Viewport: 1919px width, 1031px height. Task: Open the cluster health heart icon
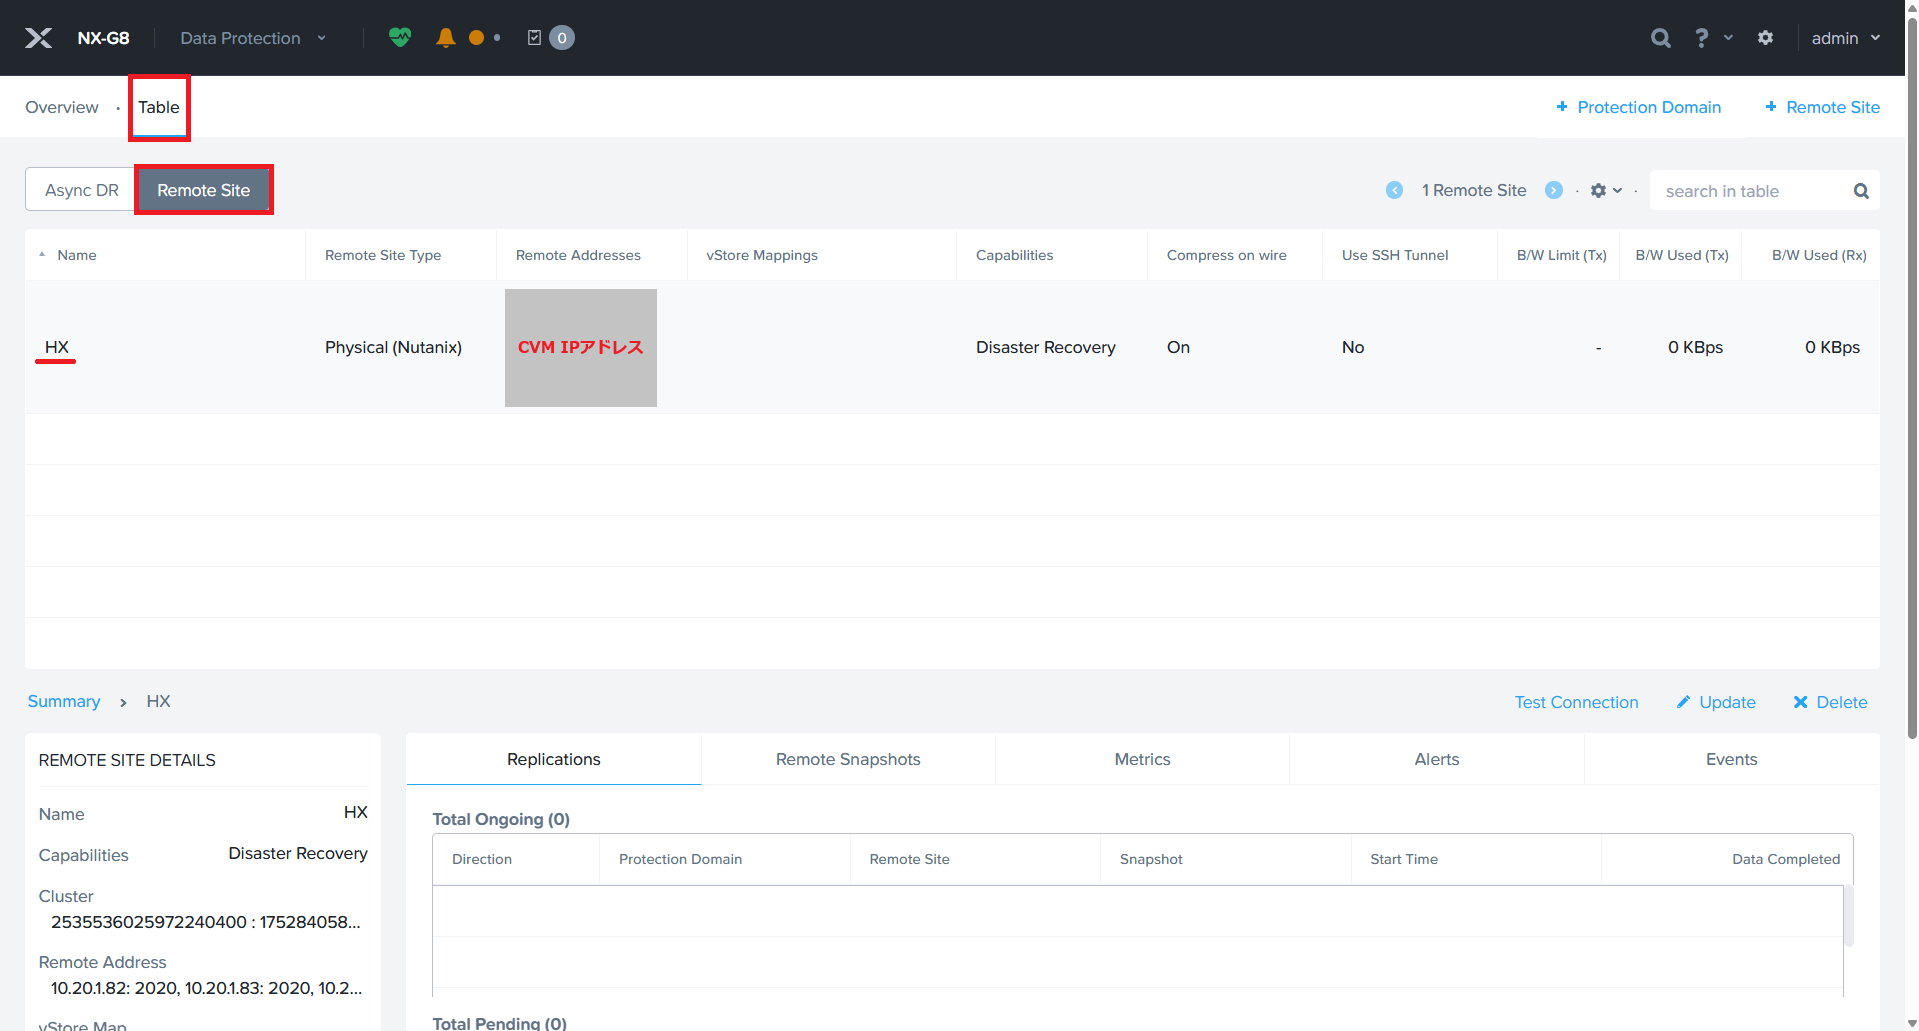click(x=400, y=38)
